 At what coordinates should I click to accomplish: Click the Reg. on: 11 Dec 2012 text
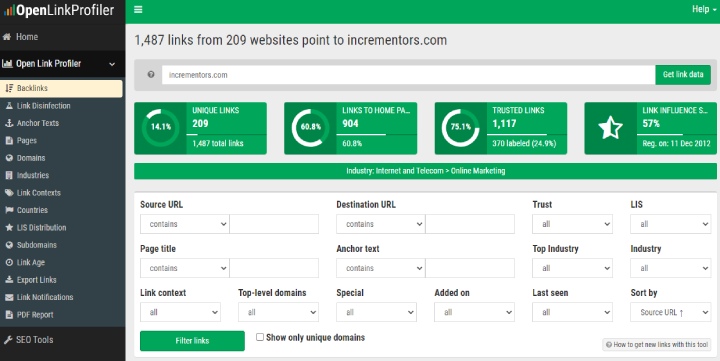pyautogui.click(x=676, y=143)
